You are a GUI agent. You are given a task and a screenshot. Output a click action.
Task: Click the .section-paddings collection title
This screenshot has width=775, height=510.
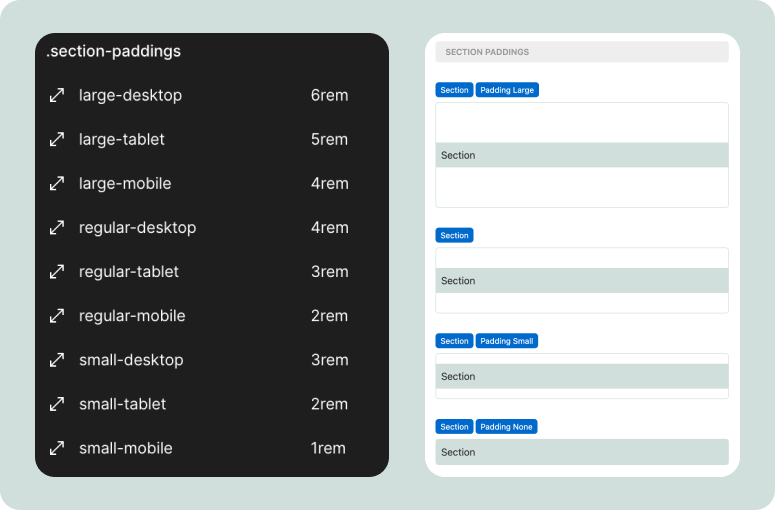pyautogui.click(x=114, y=51)
